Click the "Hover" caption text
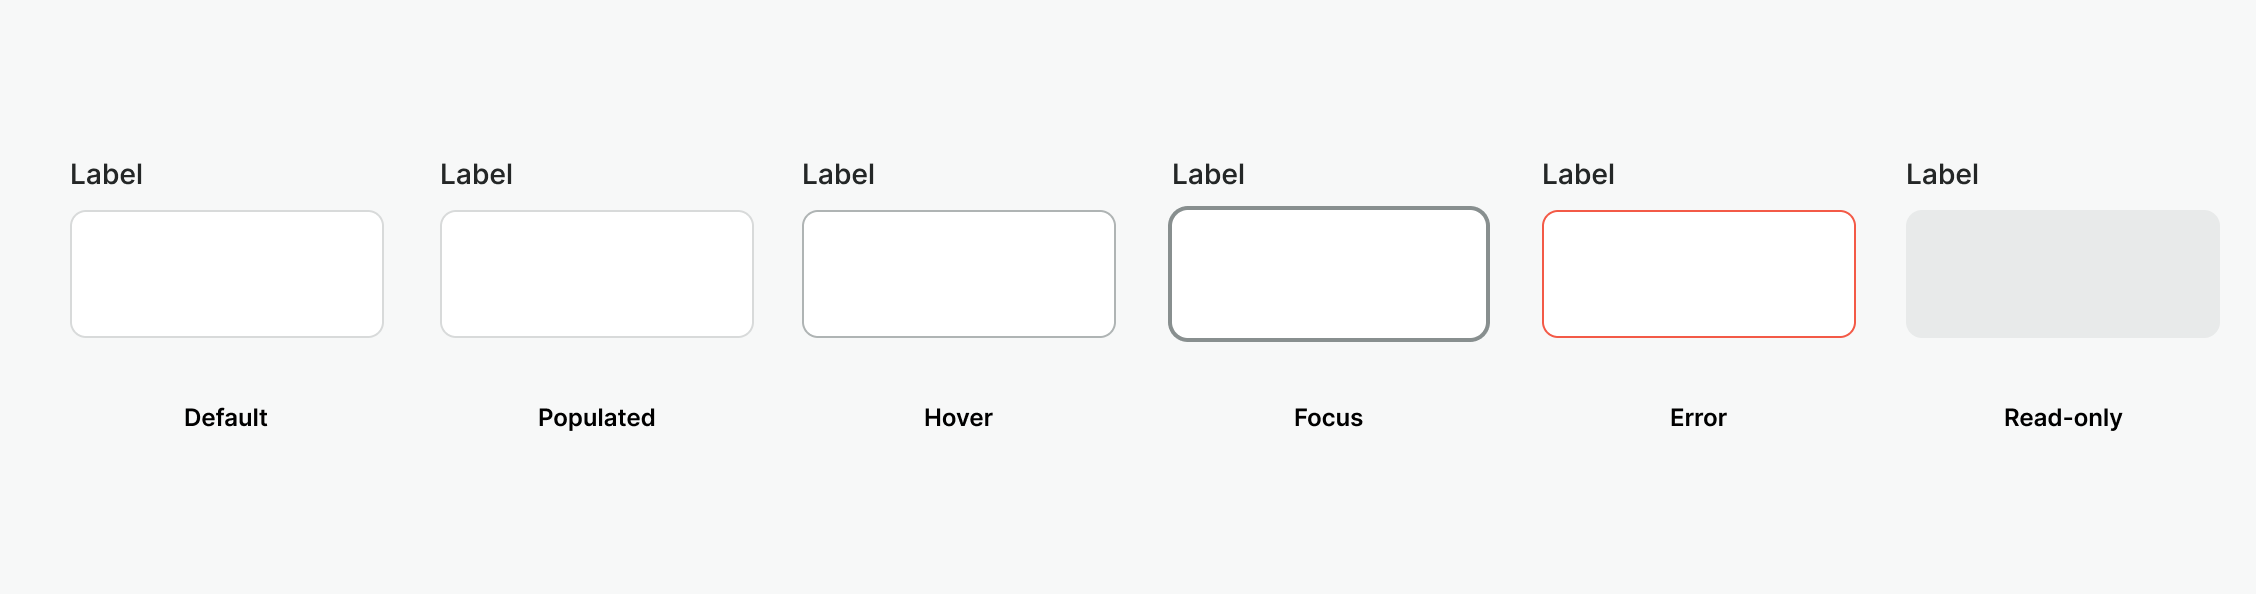 [x=958, y=418]
